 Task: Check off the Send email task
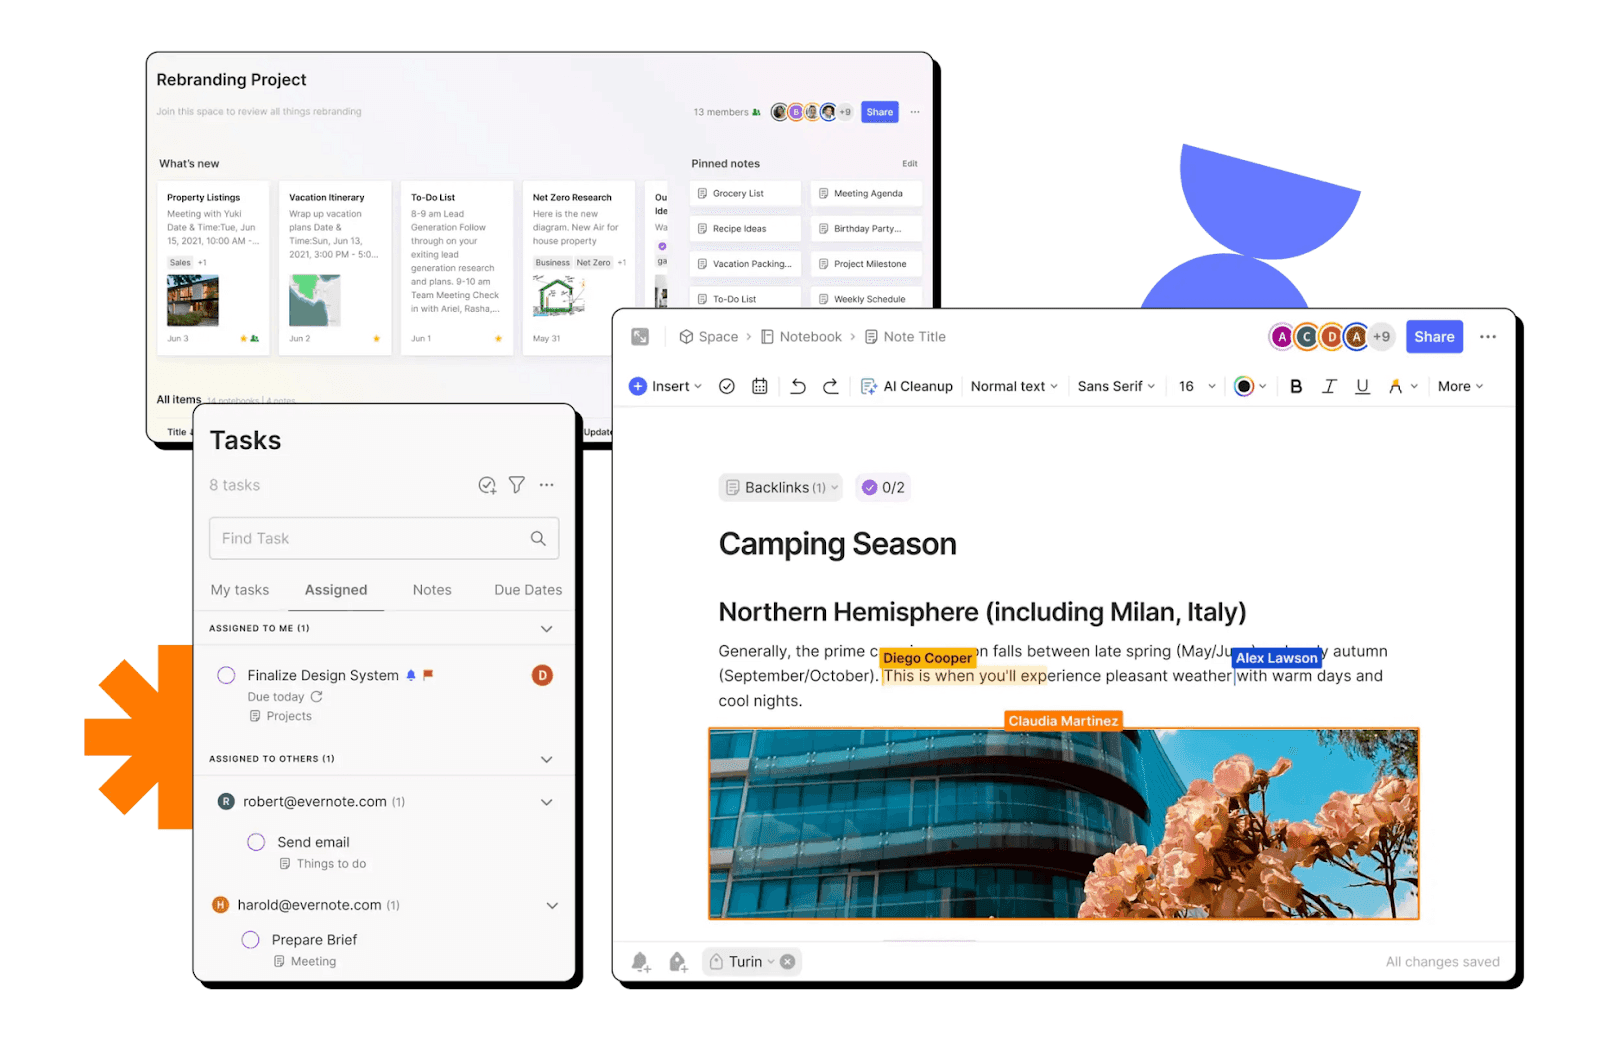point(256,842)
